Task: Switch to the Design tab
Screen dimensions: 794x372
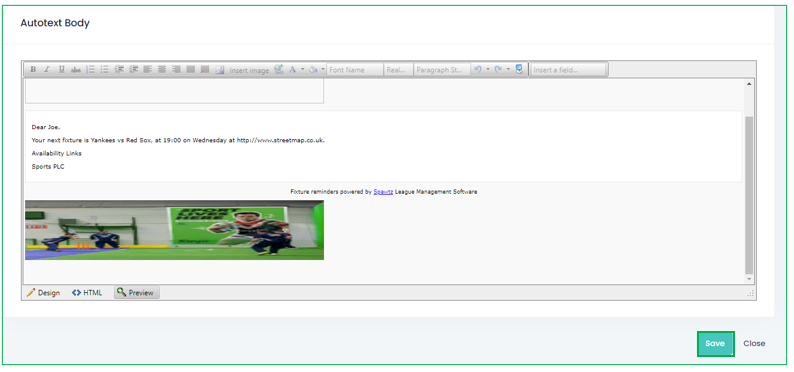Action: tap(43, 293)
